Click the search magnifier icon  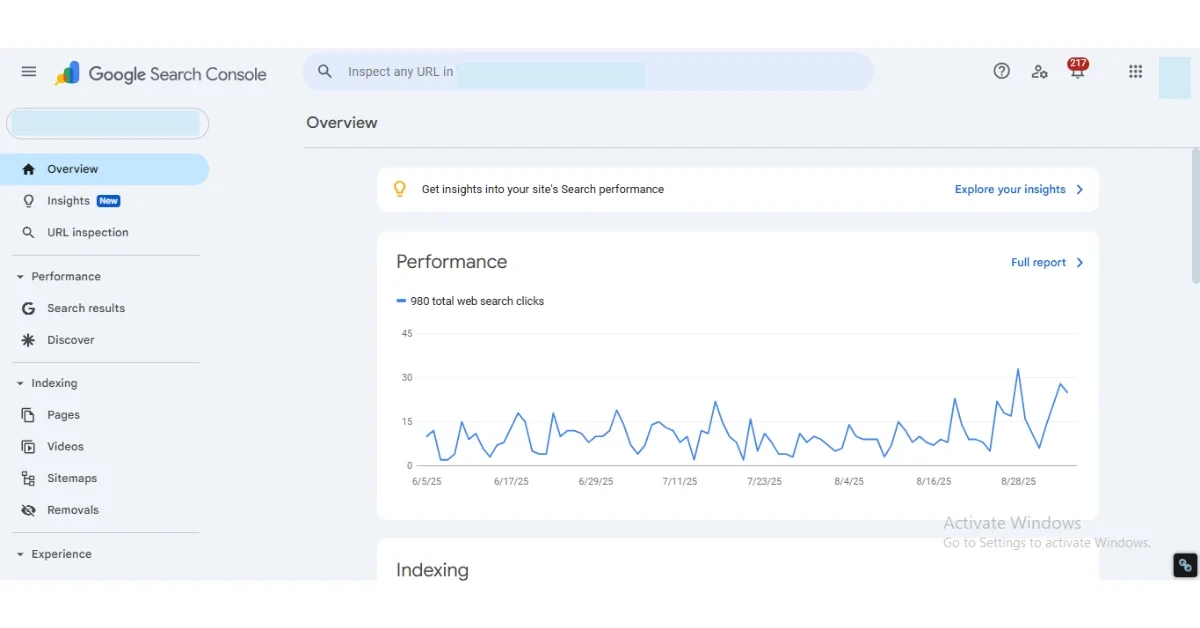point(325,71)
